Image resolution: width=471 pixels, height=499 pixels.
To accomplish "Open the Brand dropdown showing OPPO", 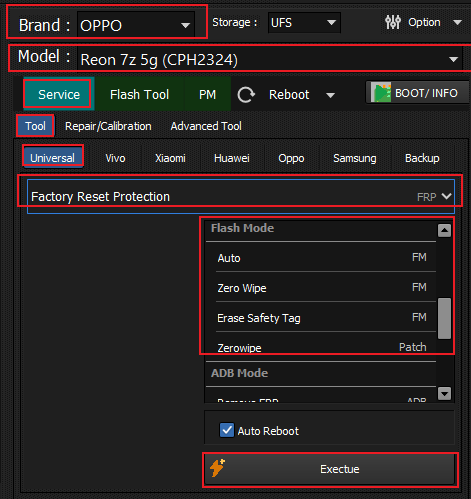I will [136, 25].
